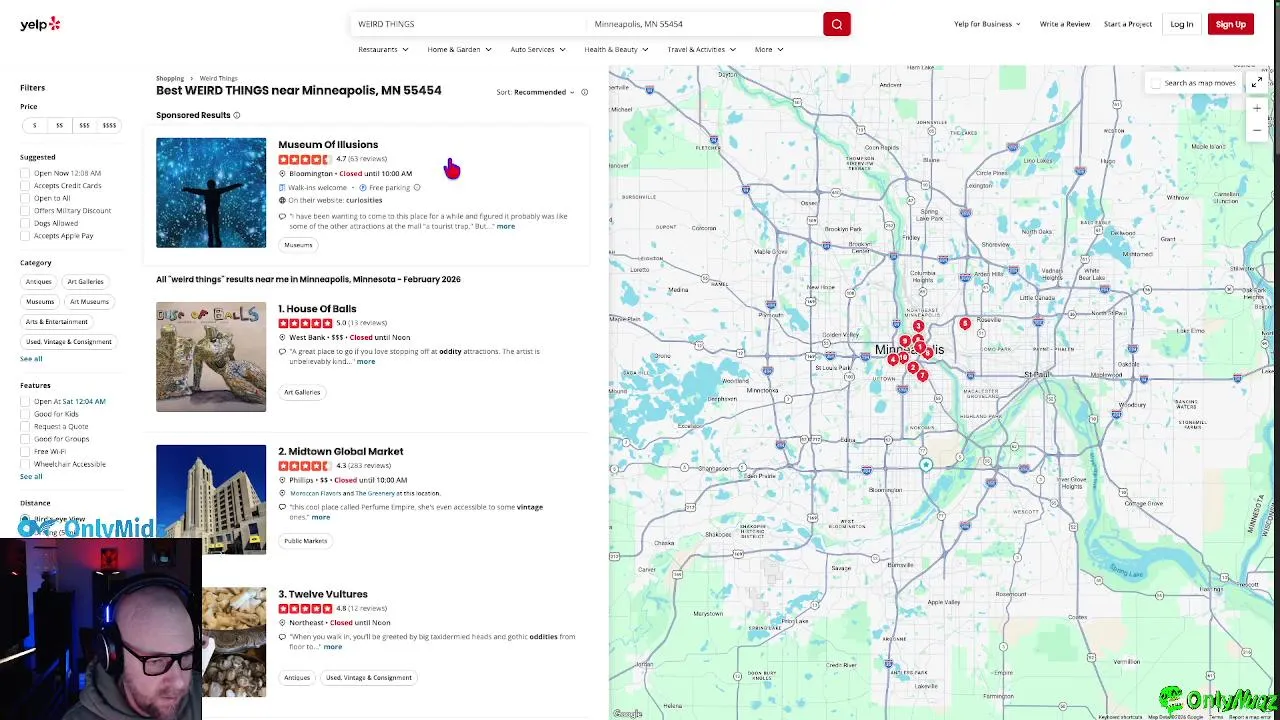Image resolution: width=1280 pixels, height=720 pixels.
Task: Open Write a Review link
Action: click(1065, 24)
